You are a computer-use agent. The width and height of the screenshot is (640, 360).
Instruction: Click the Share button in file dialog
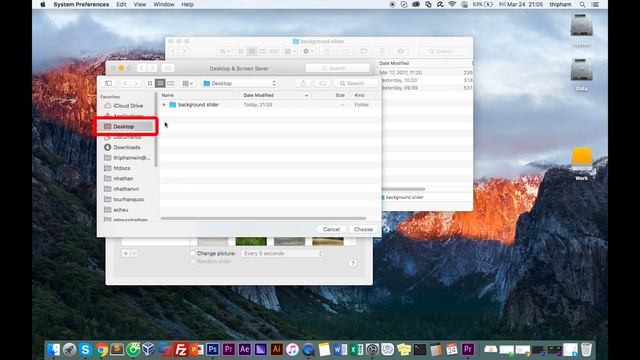click(303, 83)
